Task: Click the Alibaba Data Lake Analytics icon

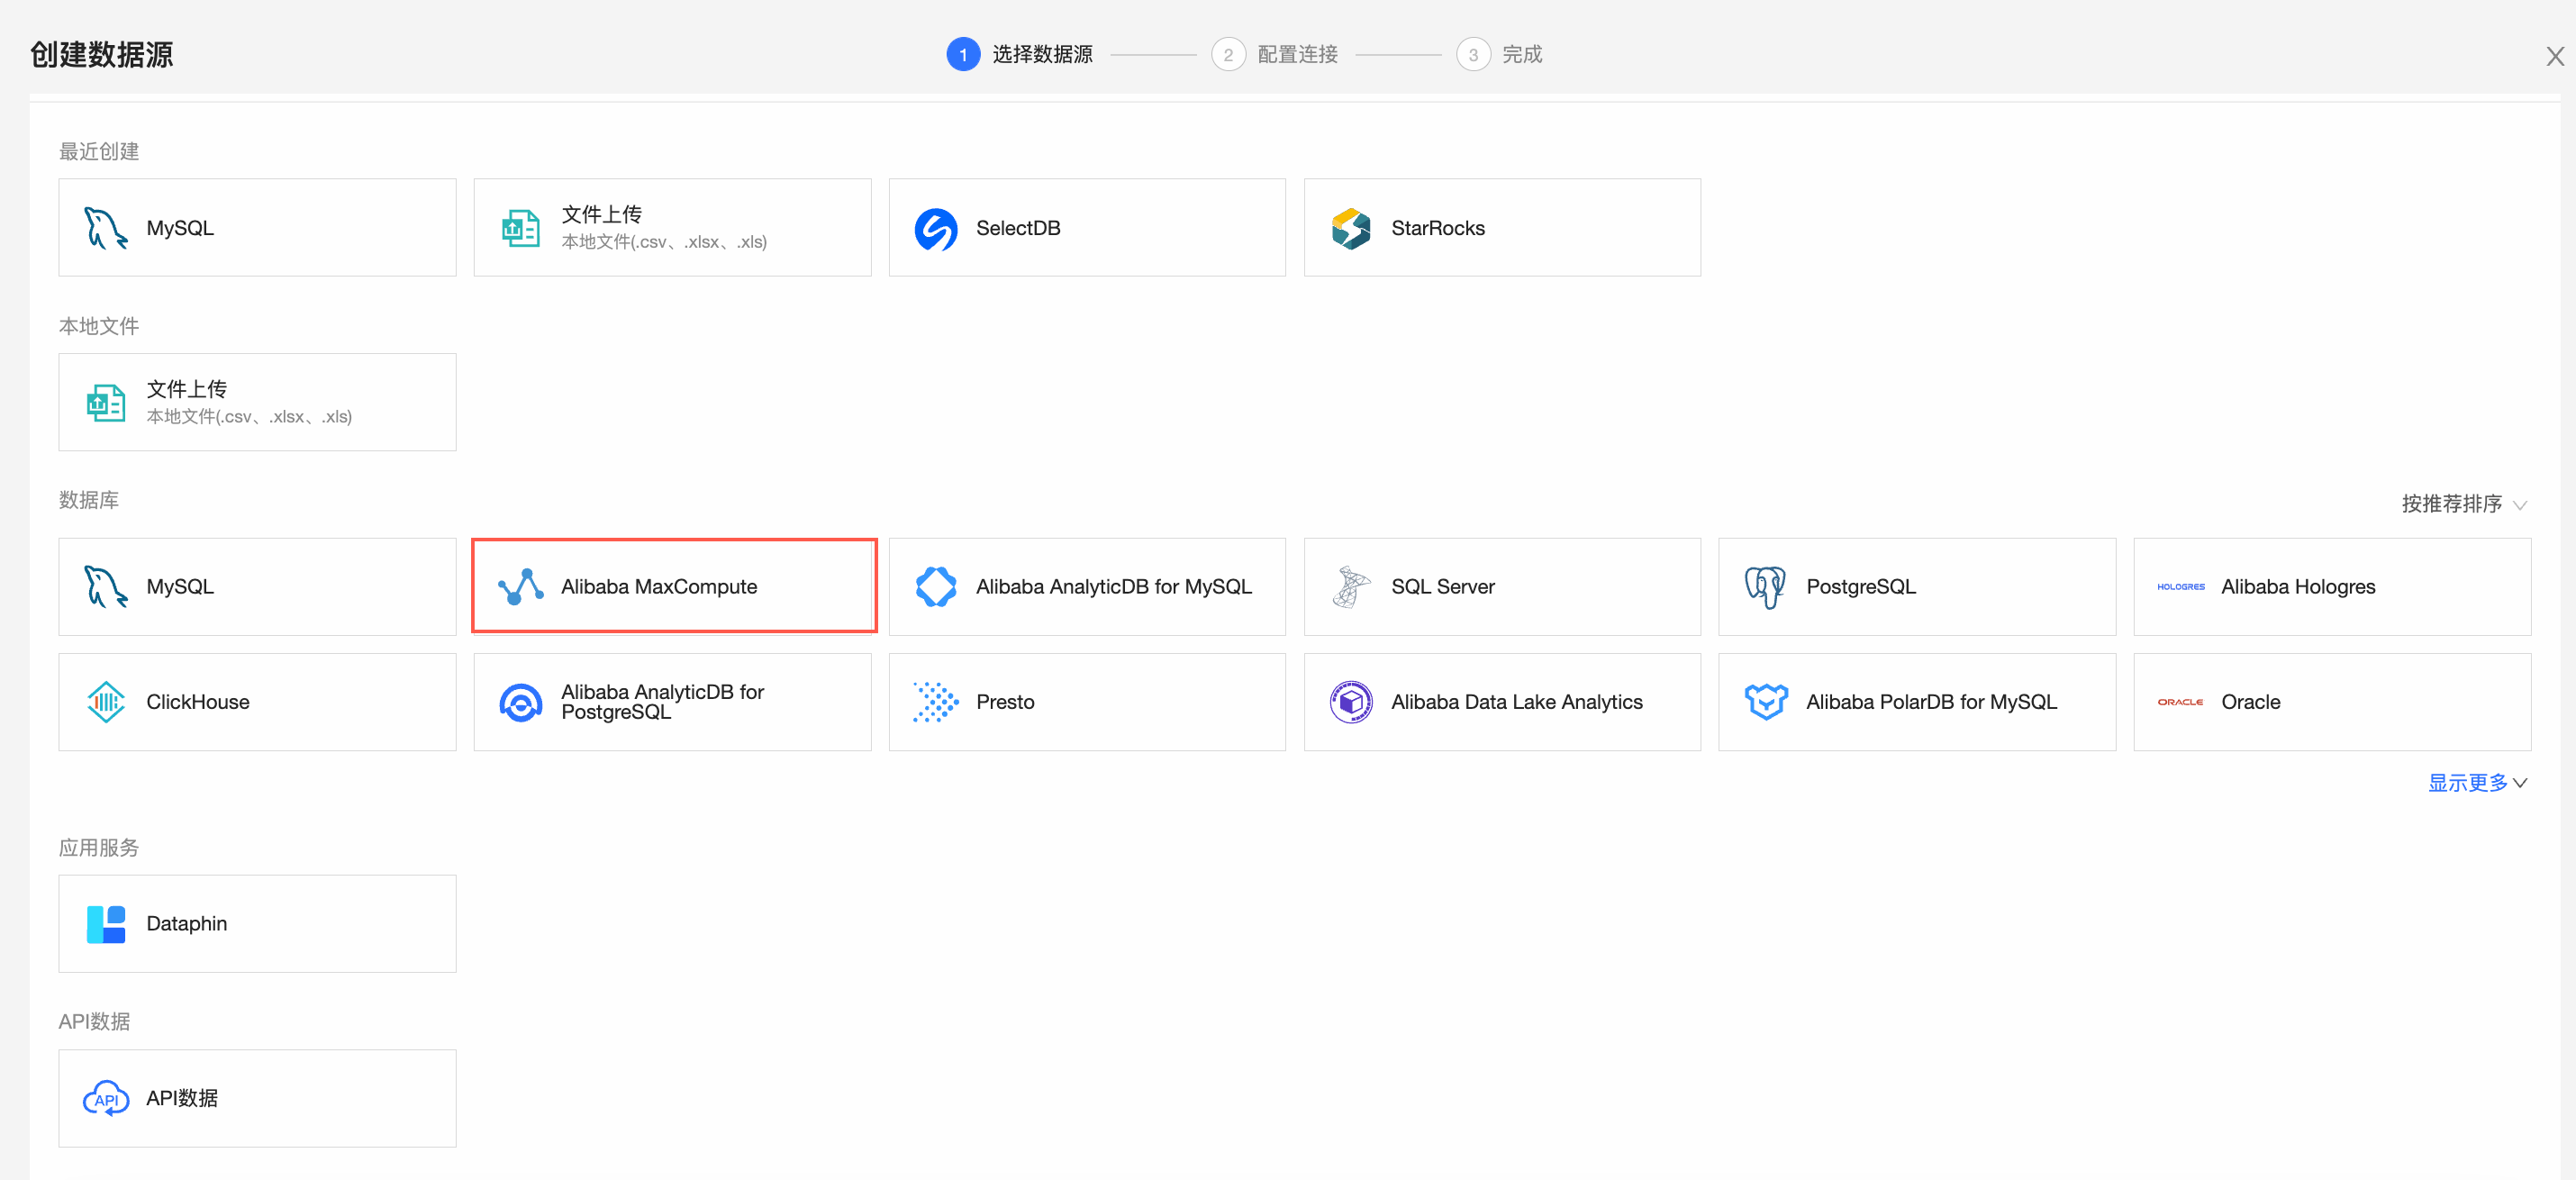Action: click(x=1351, y=702)
